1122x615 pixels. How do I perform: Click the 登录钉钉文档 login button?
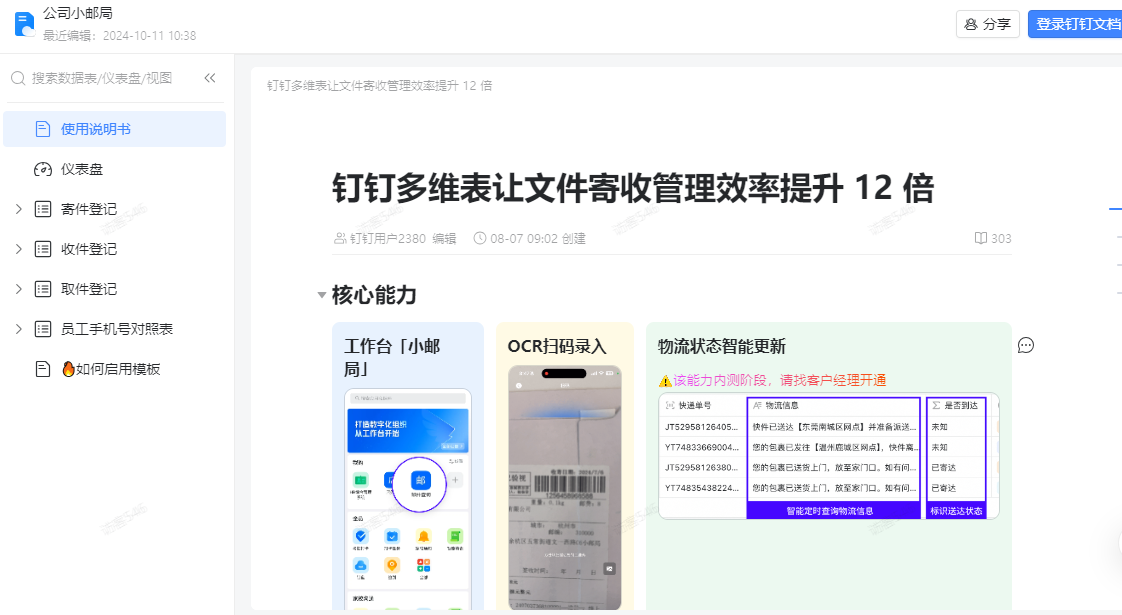click(1075, 24)
